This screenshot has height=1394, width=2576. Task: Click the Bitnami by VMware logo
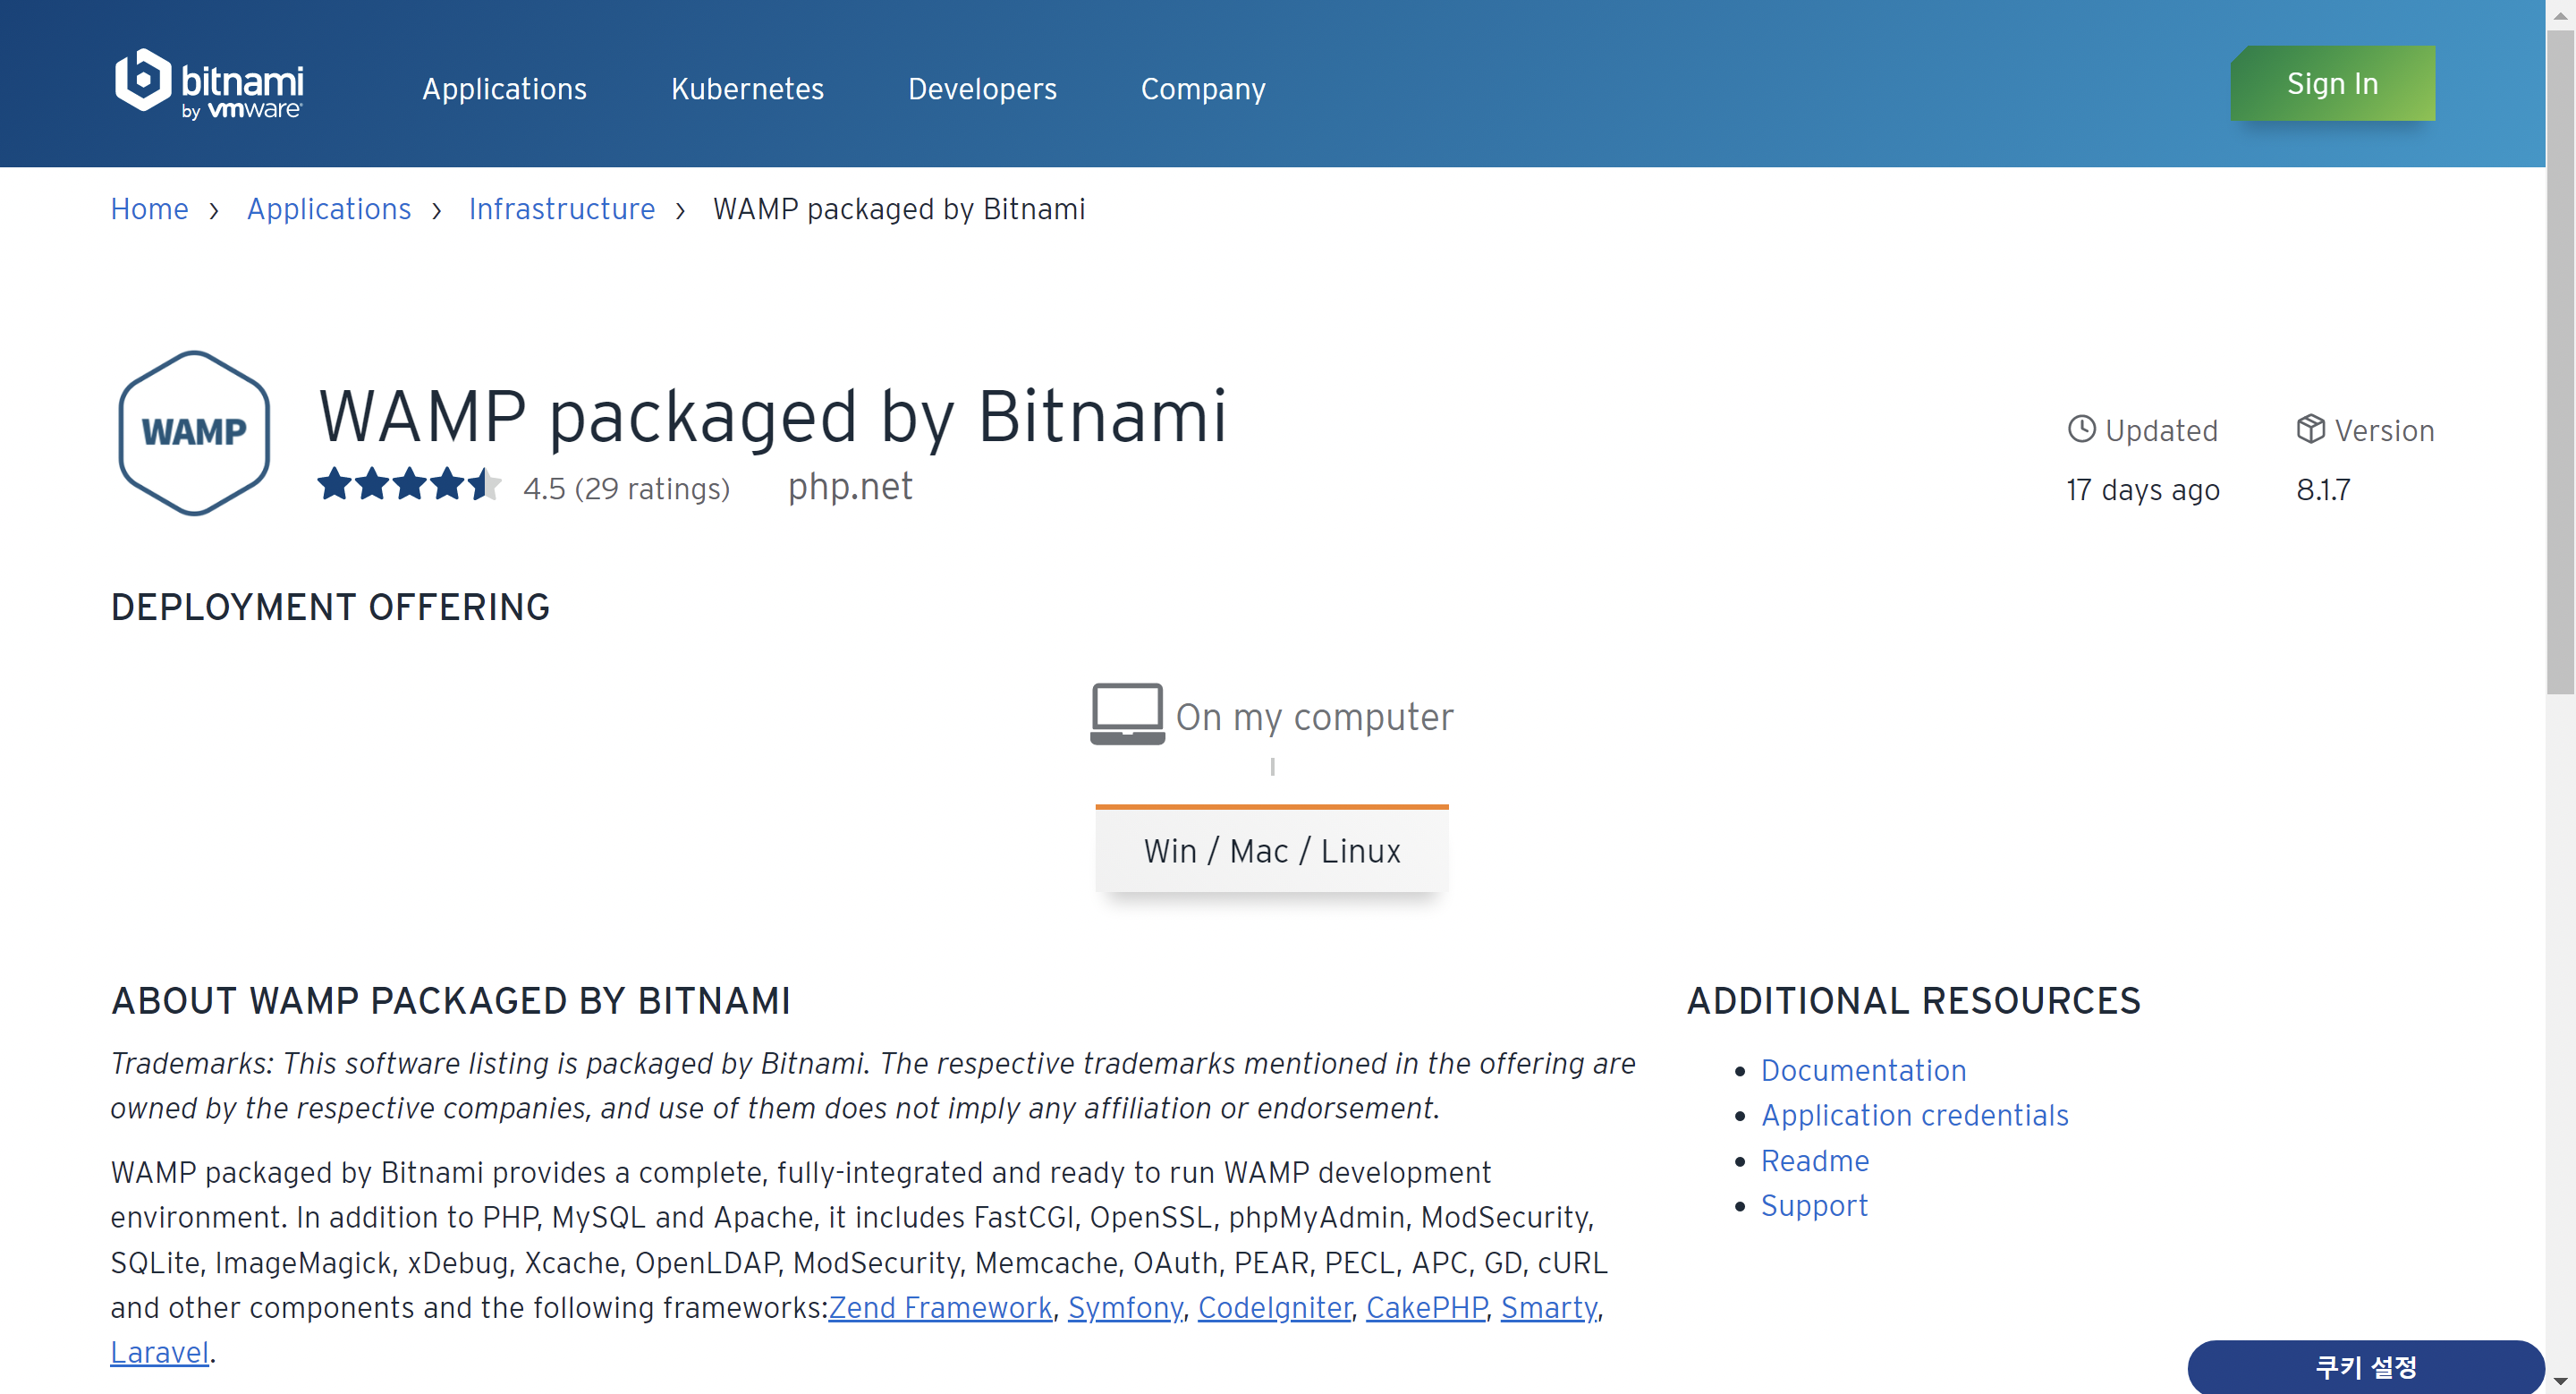[209, 84]
